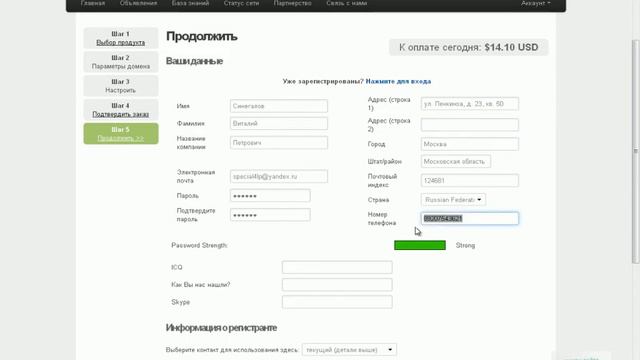Open the Связь с нами menu item

tap(347, 3)
